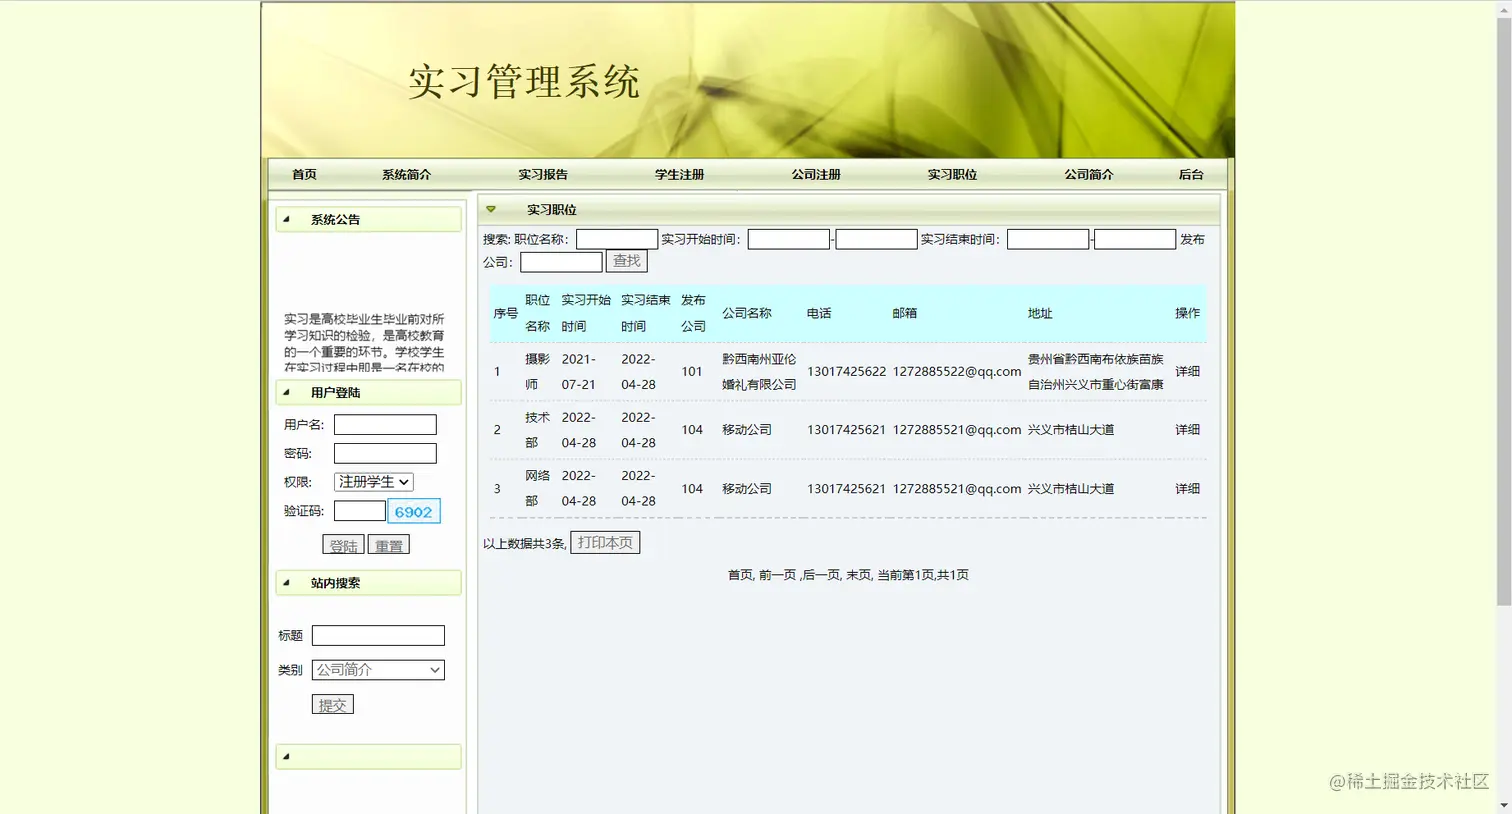
Task: Click the 操作 column header
Action: (x=1187, y=313)
